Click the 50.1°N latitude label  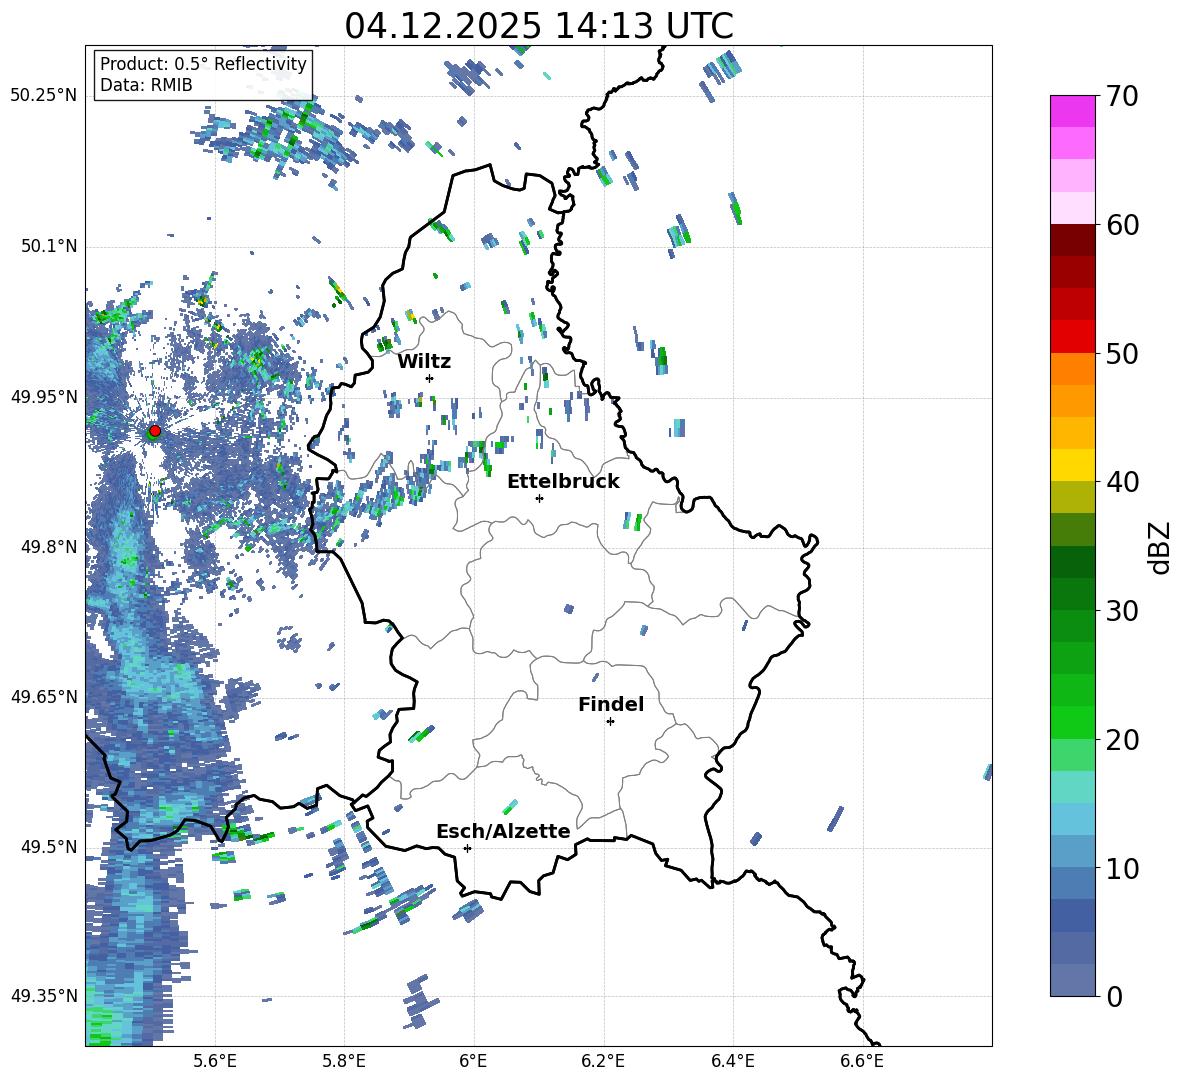point(49,246)
